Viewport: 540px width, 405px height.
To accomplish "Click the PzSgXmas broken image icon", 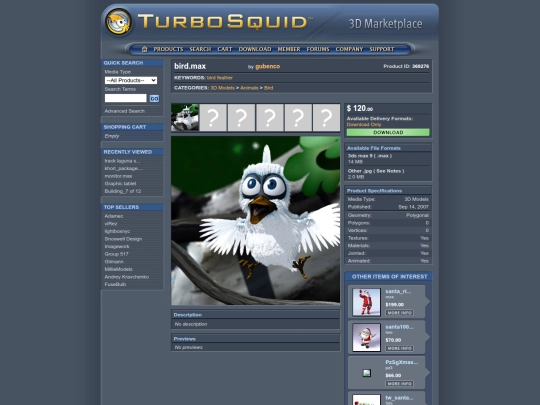I will [367, 373].
